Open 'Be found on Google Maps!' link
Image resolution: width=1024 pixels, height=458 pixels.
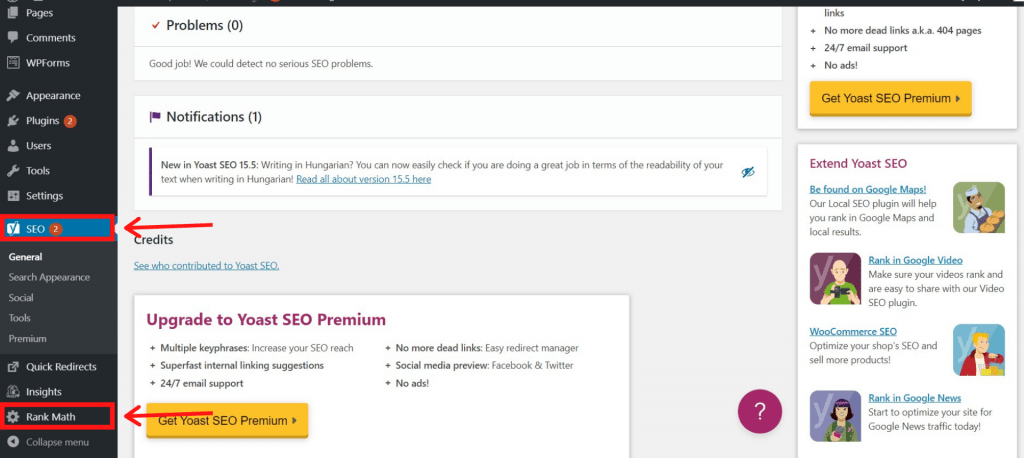coord(868,189)
